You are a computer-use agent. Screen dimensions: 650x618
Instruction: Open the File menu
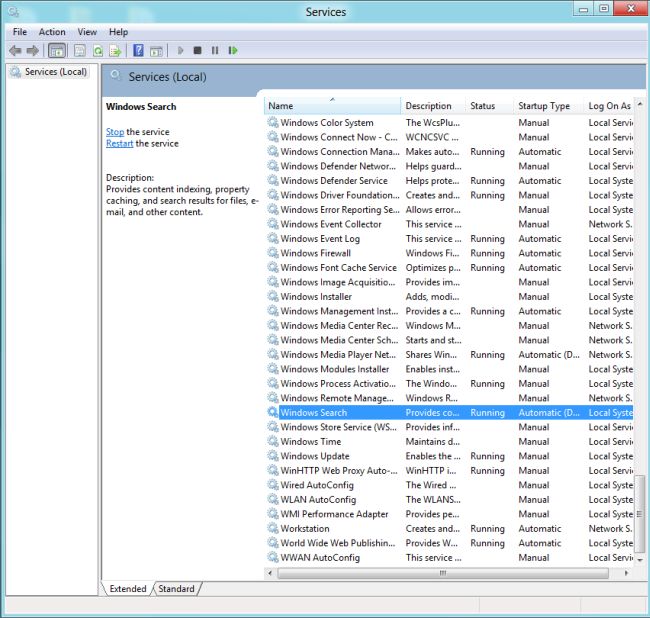(19, 32)
